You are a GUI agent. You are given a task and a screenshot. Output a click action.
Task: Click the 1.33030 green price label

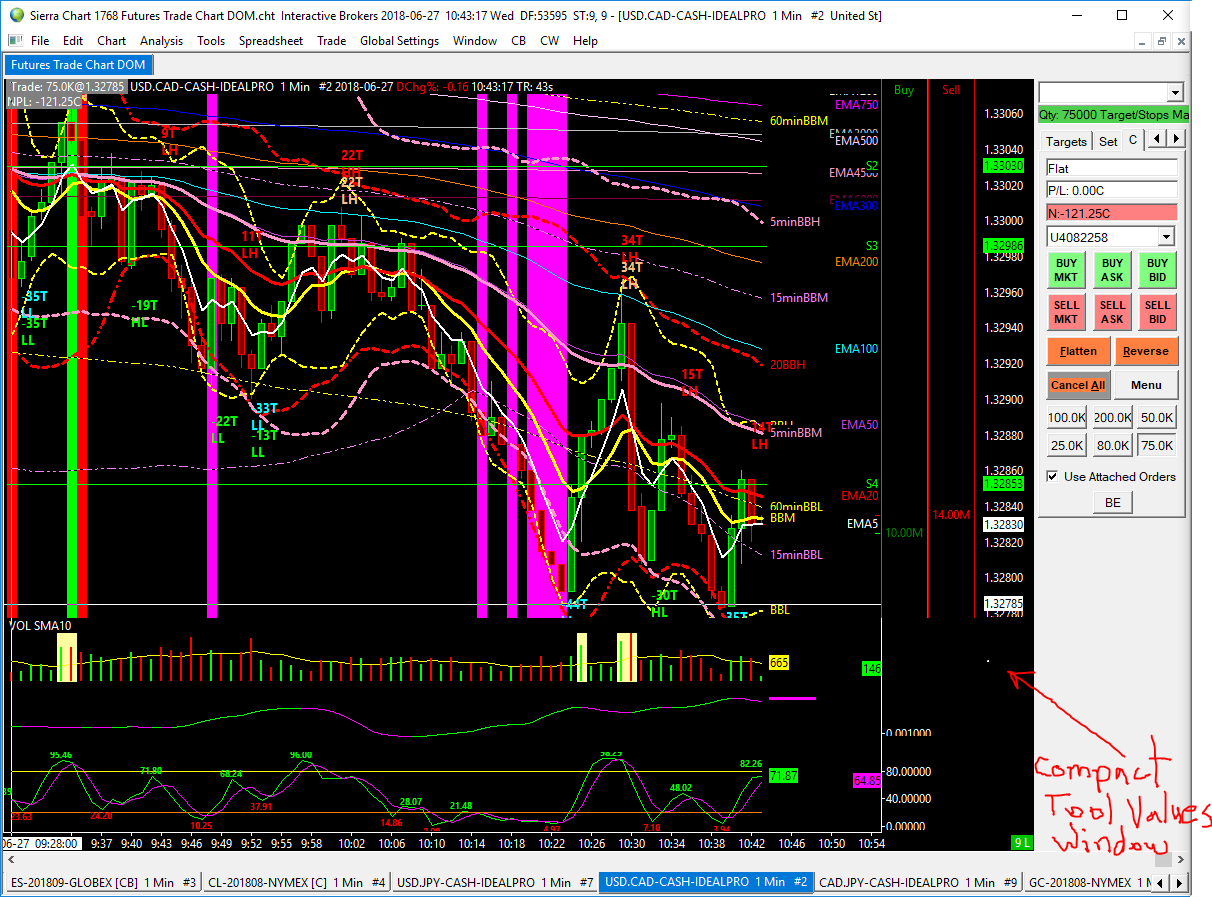pyautogui.click(x=1002, y=166)
